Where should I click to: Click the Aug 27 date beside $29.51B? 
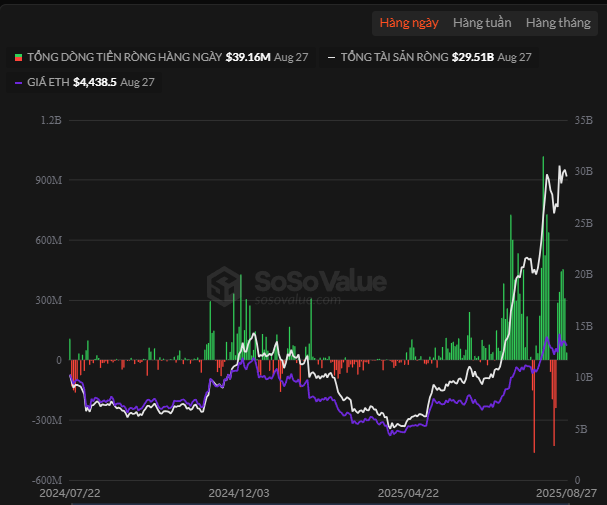pos(514,57)
